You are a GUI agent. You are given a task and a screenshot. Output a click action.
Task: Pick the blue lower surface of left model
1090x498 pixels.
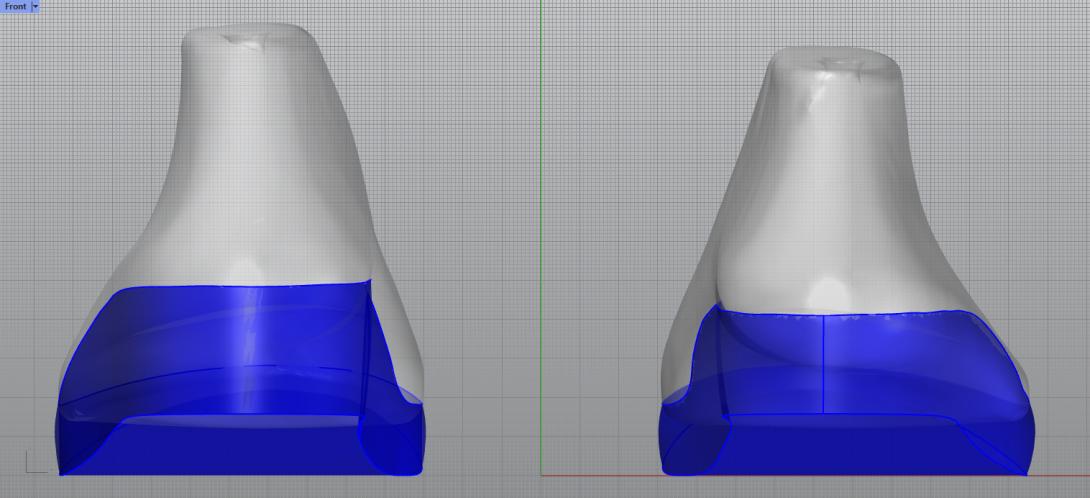coord(180,340)
